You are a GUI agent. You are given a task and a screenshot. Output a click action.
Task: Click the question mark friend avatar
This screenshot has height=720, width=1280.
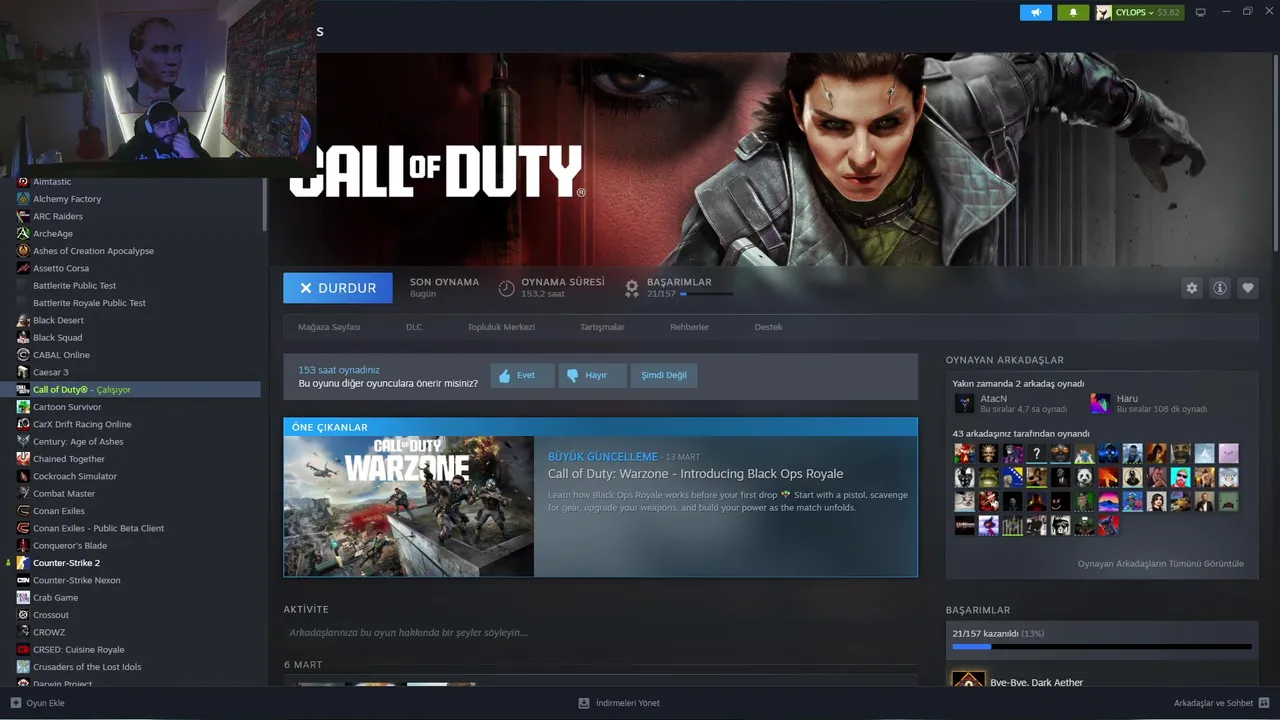pos(1037,454)
